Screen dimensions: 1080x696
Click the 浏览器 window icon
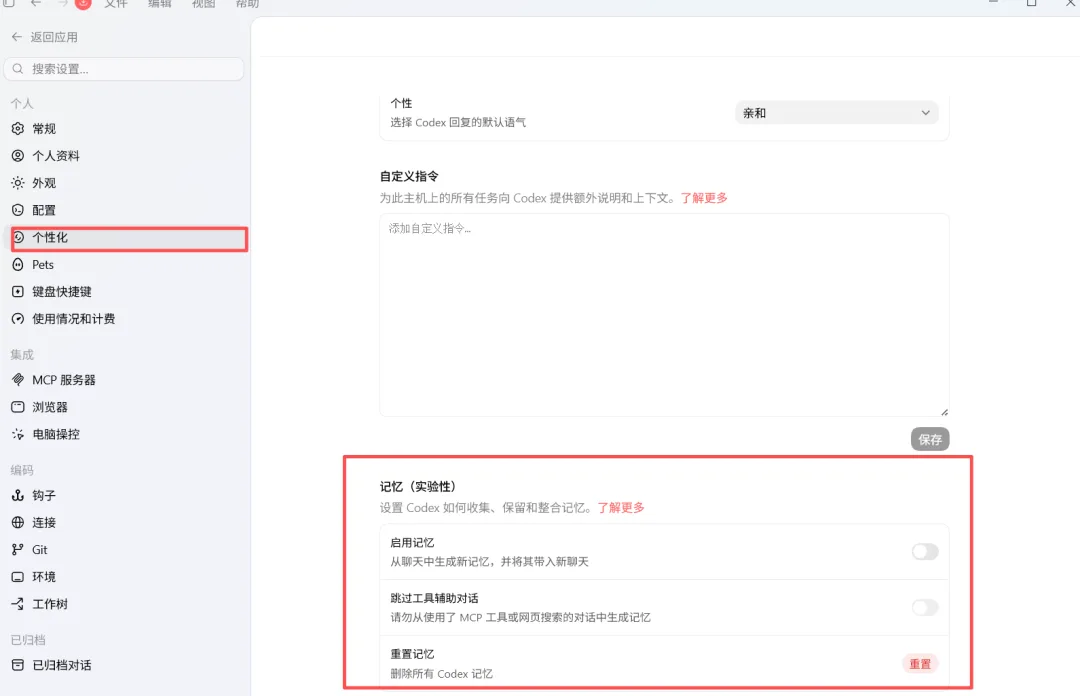pyautogui.click(x=18, y=407)
